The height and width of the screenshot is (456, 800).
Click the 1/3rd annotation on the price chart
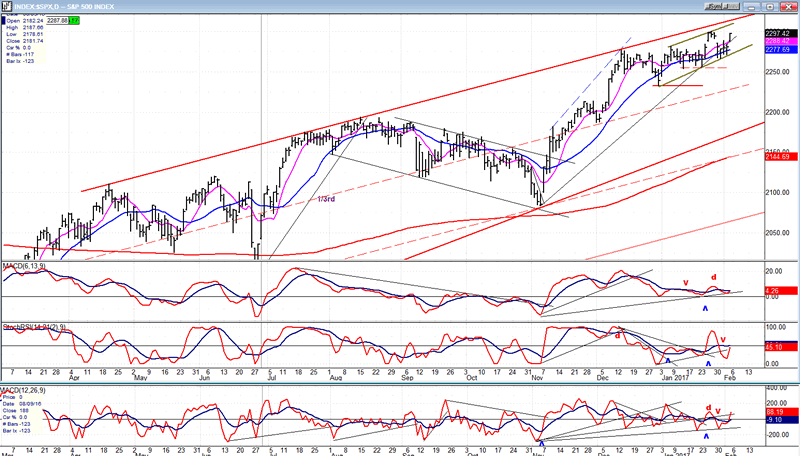point(326,199)
